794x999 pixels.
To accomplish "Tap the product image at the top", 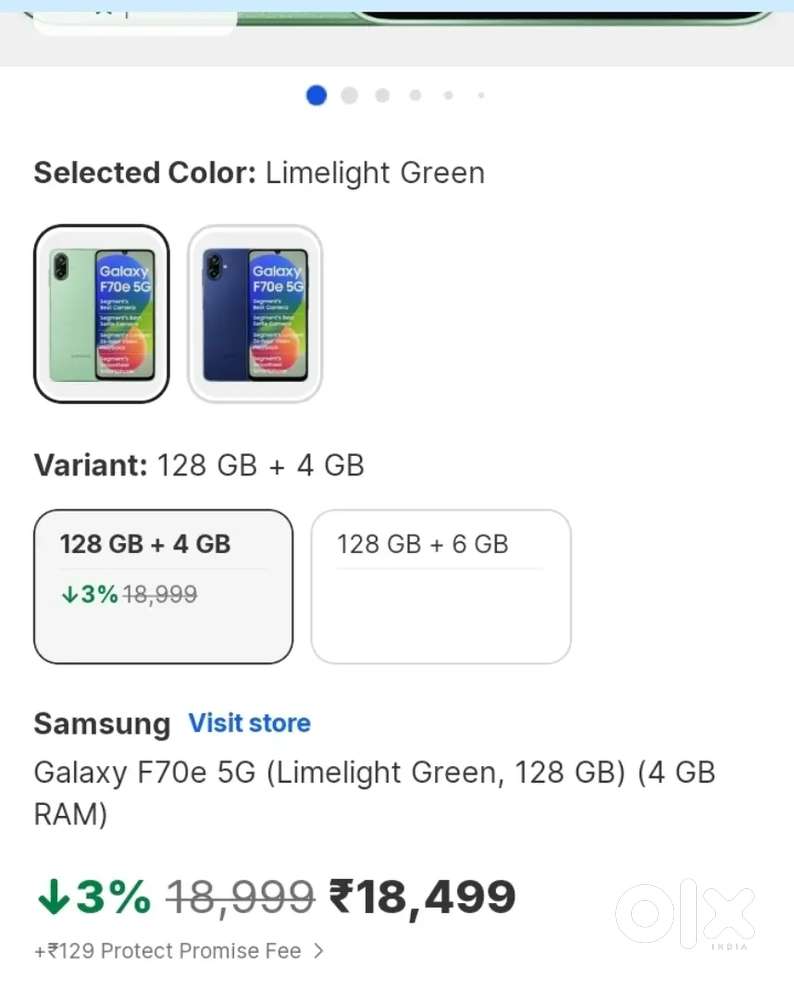I will tap(397, 32).
